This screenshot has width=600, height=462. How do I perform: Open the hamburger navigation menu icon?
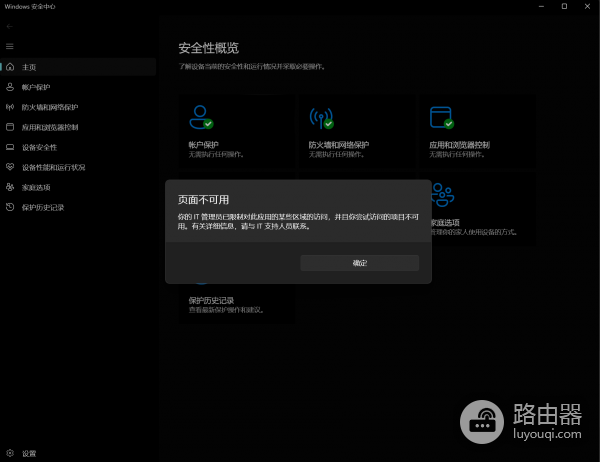pyautogui.click(x=10, y=46)
